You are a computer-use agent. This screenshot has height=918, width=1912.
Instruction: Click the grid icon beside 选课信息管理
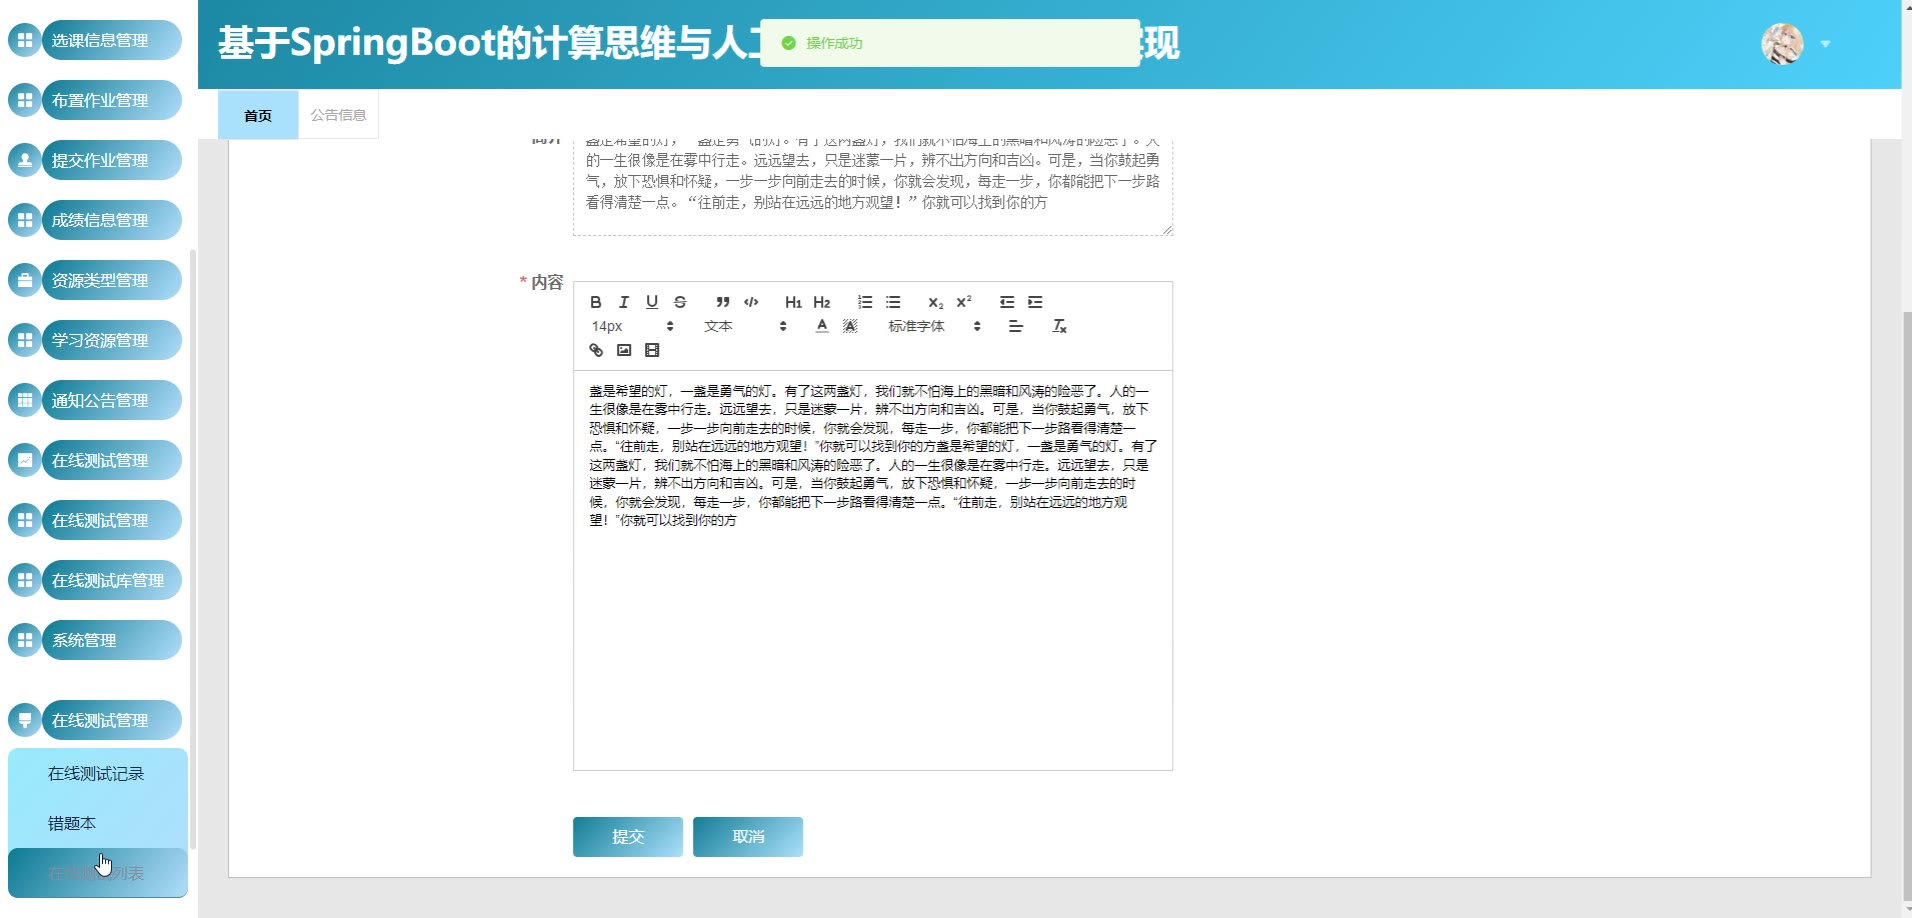(25, 40)
